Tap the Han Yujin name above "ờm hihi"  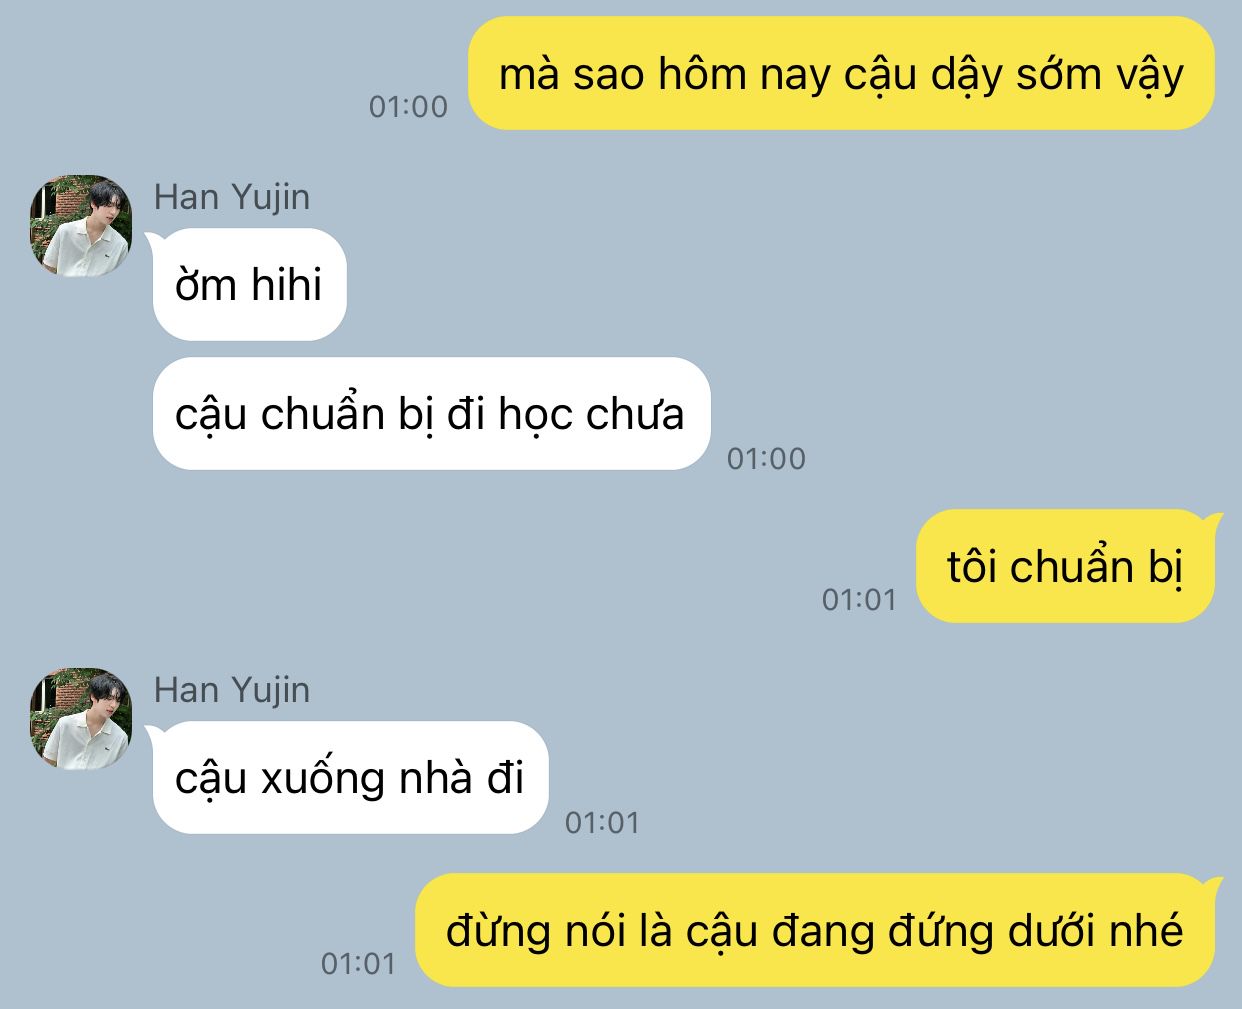(232, 197)
